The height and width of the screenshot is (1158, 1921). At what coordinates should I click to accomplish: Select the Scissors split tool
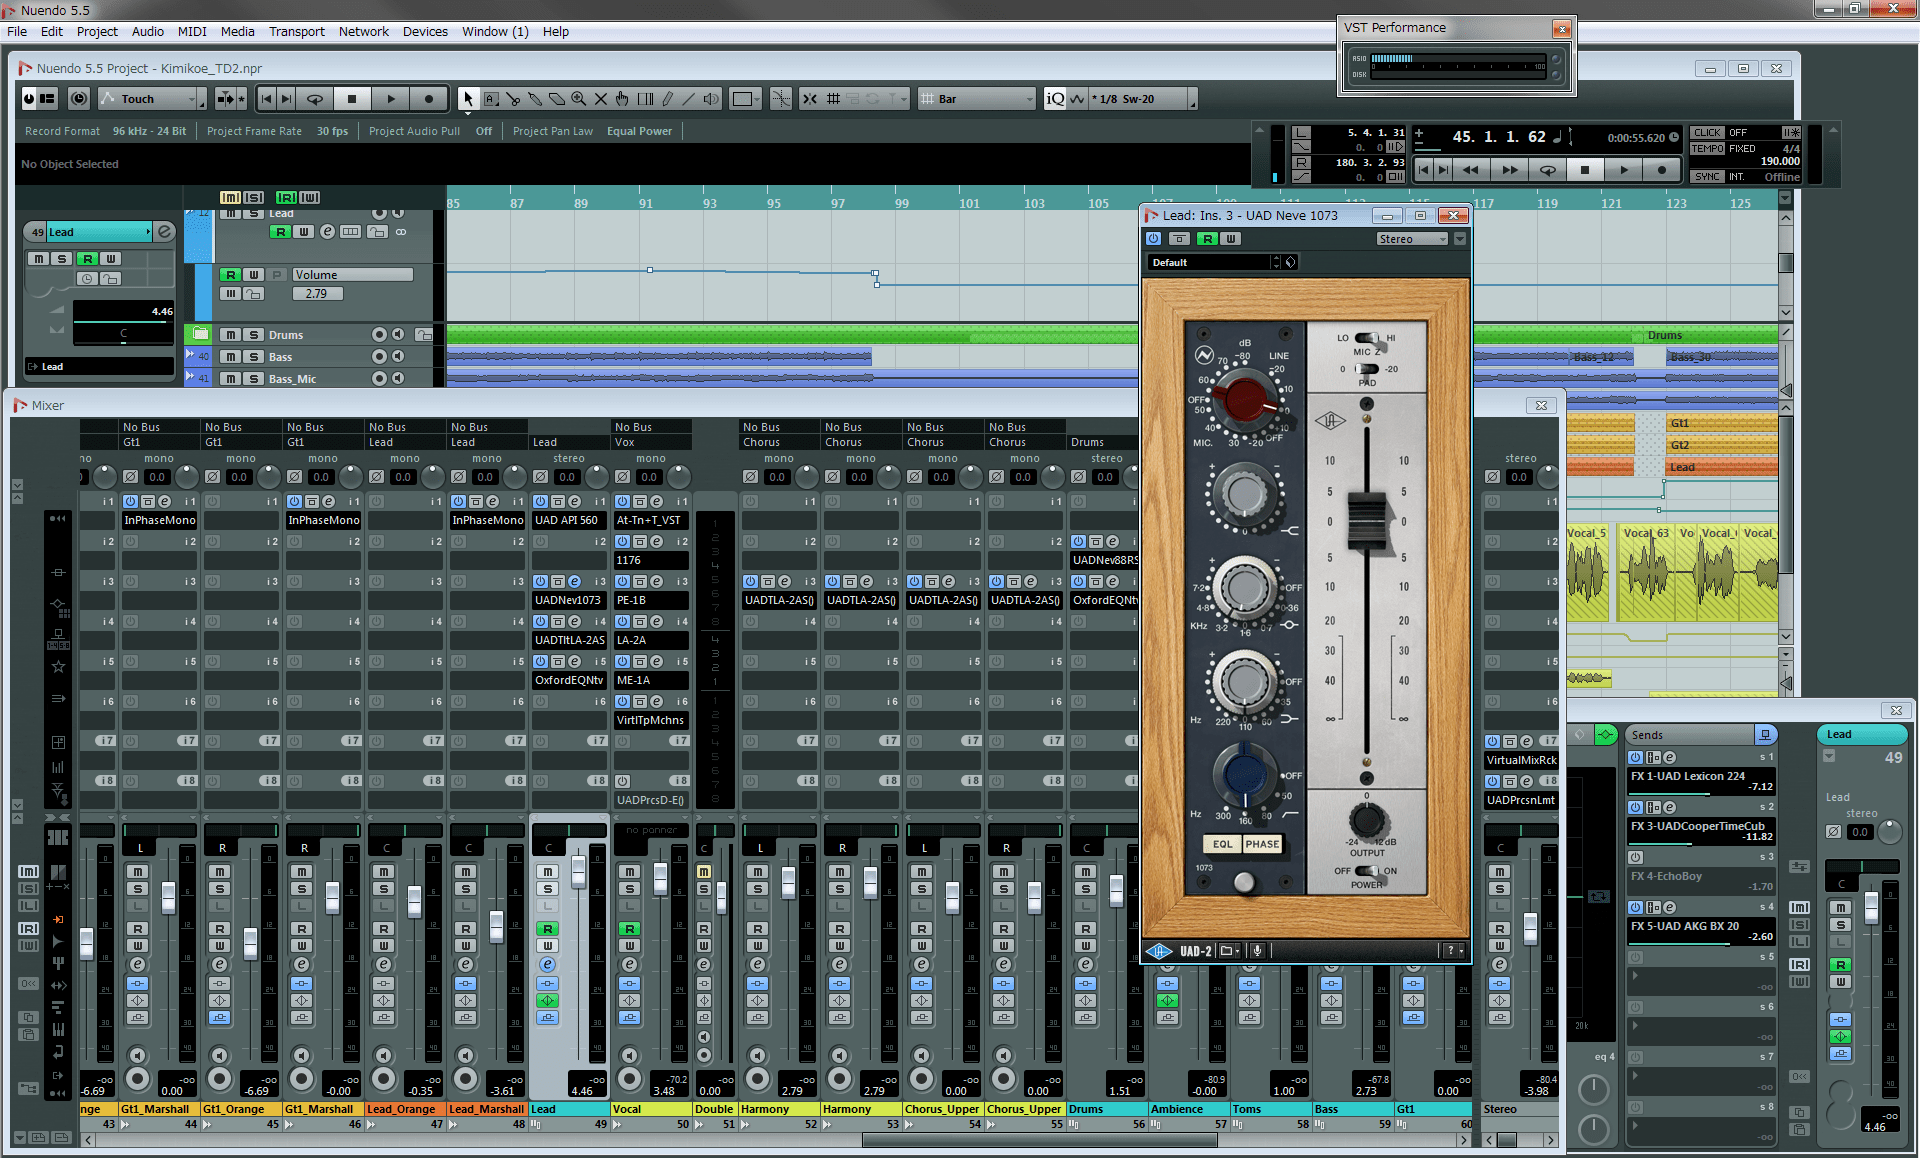click(513, 99)
